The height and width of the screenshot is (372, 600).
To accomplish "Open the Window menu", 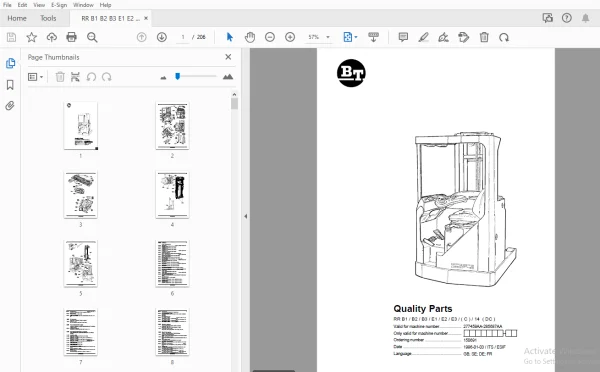I will click(83, 5).
